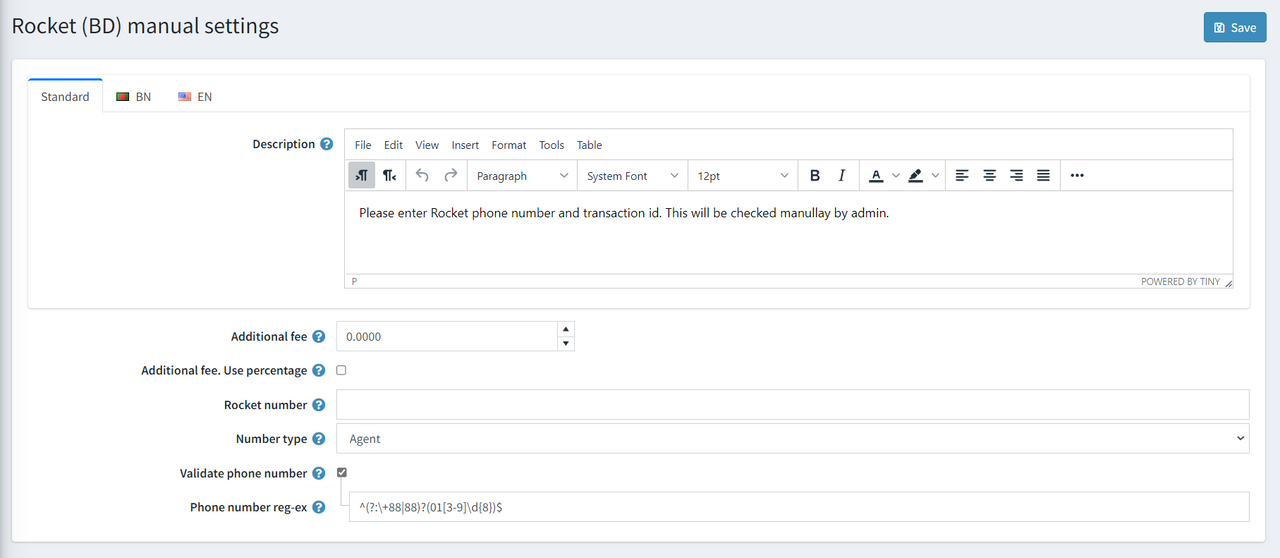
Task: Click the Phone number reg-ex field
Action: [x=798, y=507]
